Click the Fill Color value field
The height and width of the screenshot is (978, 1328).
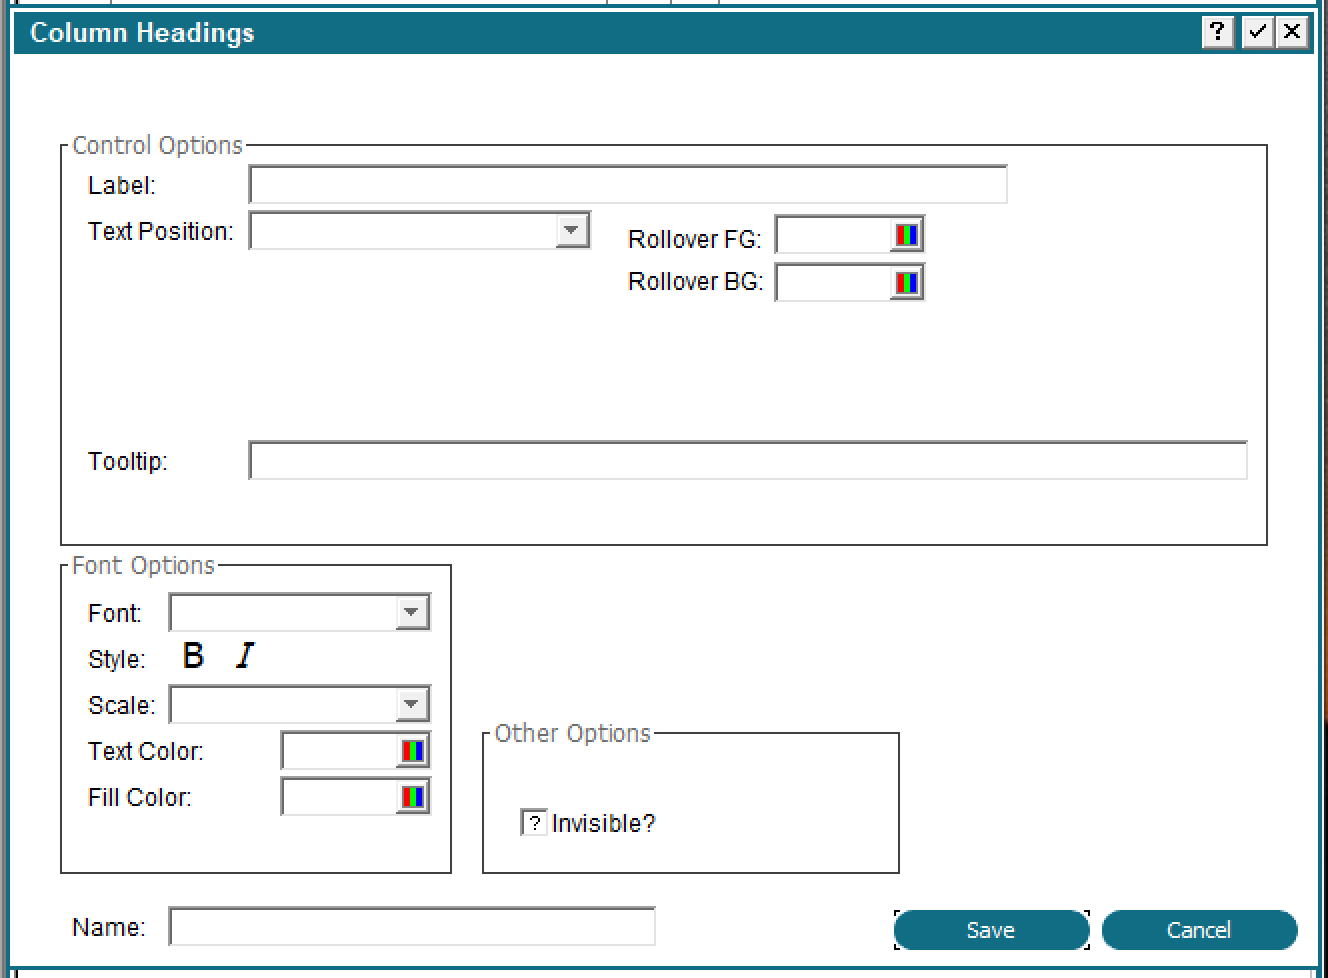pos(339,797)
